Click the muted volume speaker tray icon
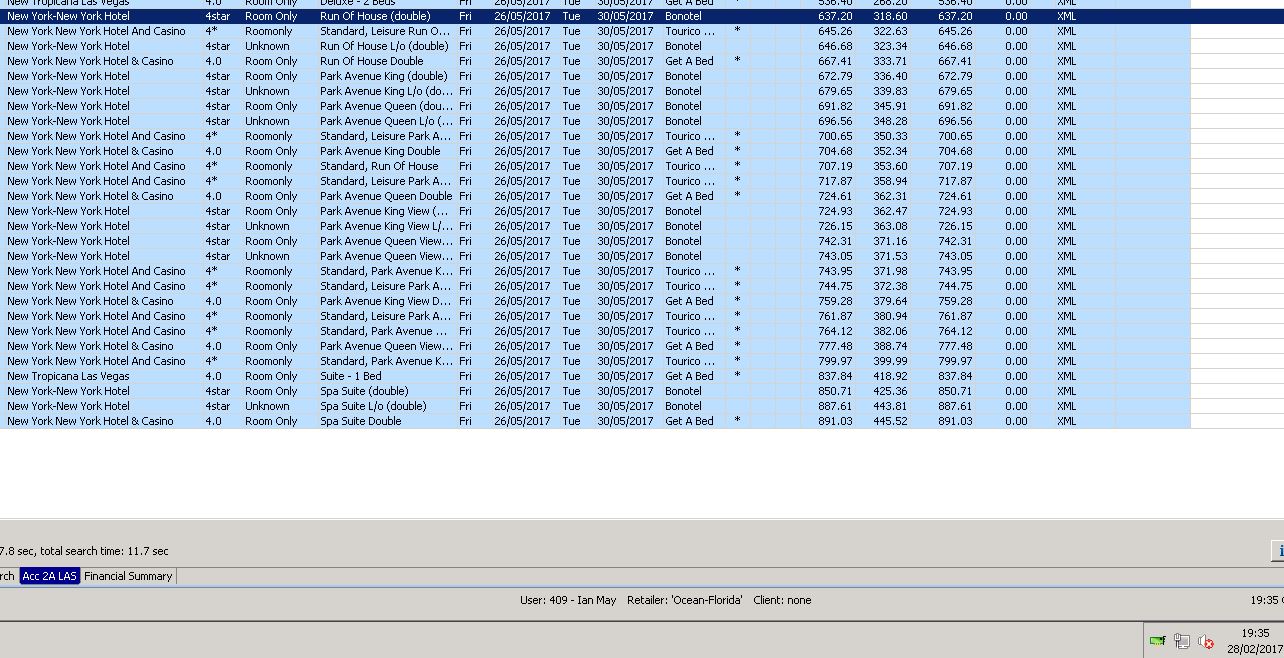This screenshot has height=658, width=1284. 1206,641
